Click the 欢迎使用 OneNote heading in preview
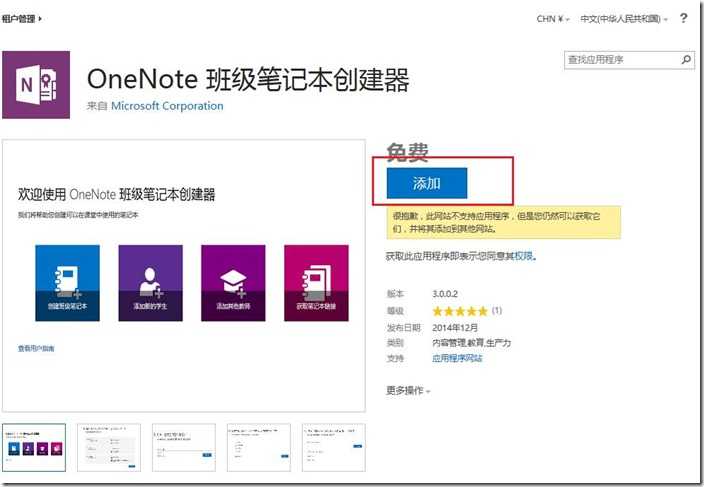704x487 pixels. tap(116, 194)
